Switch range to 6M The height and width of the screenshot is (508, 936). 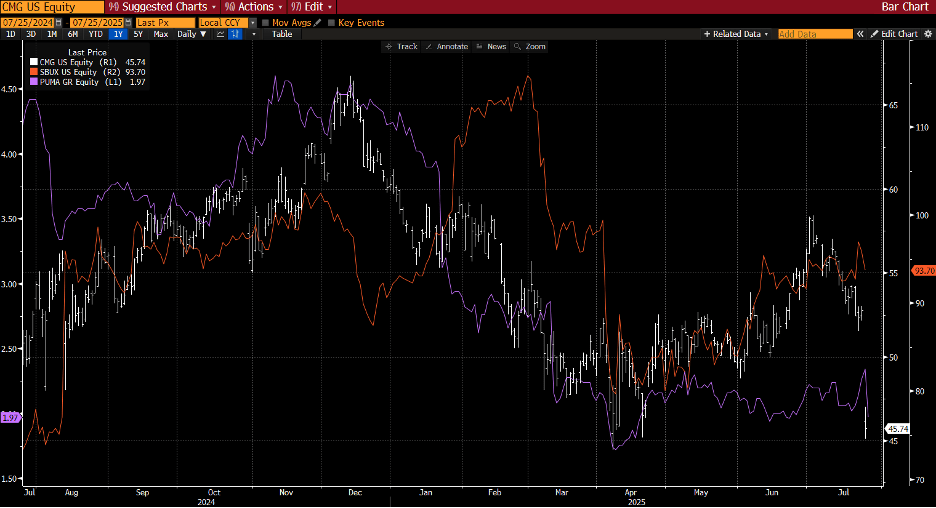(x=73, y=34)
